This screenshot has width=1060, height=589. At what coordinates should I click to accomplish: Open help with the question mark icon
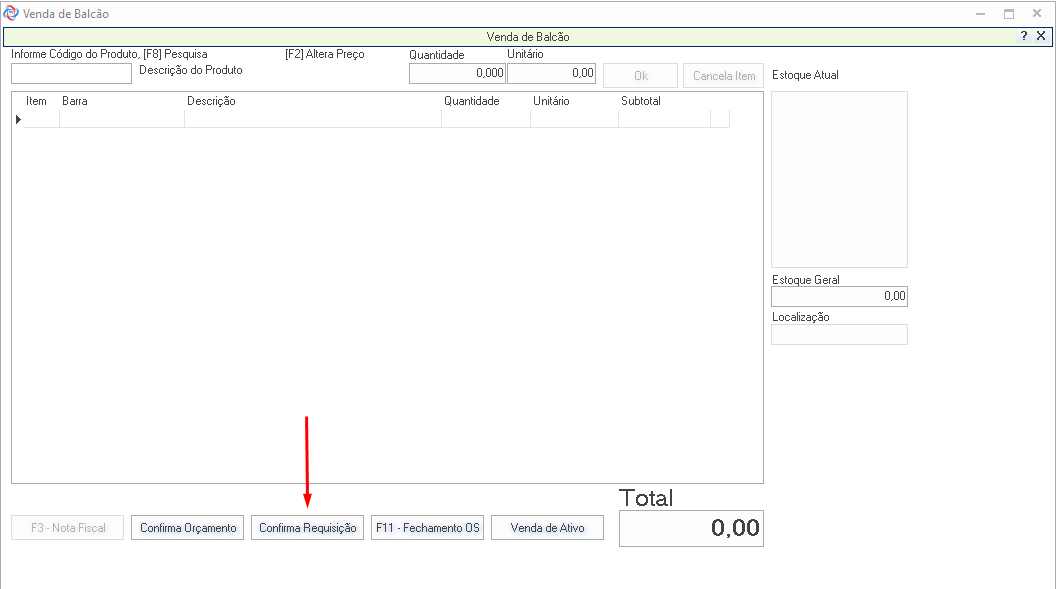pyautogui.click(x=1023, y=36)
